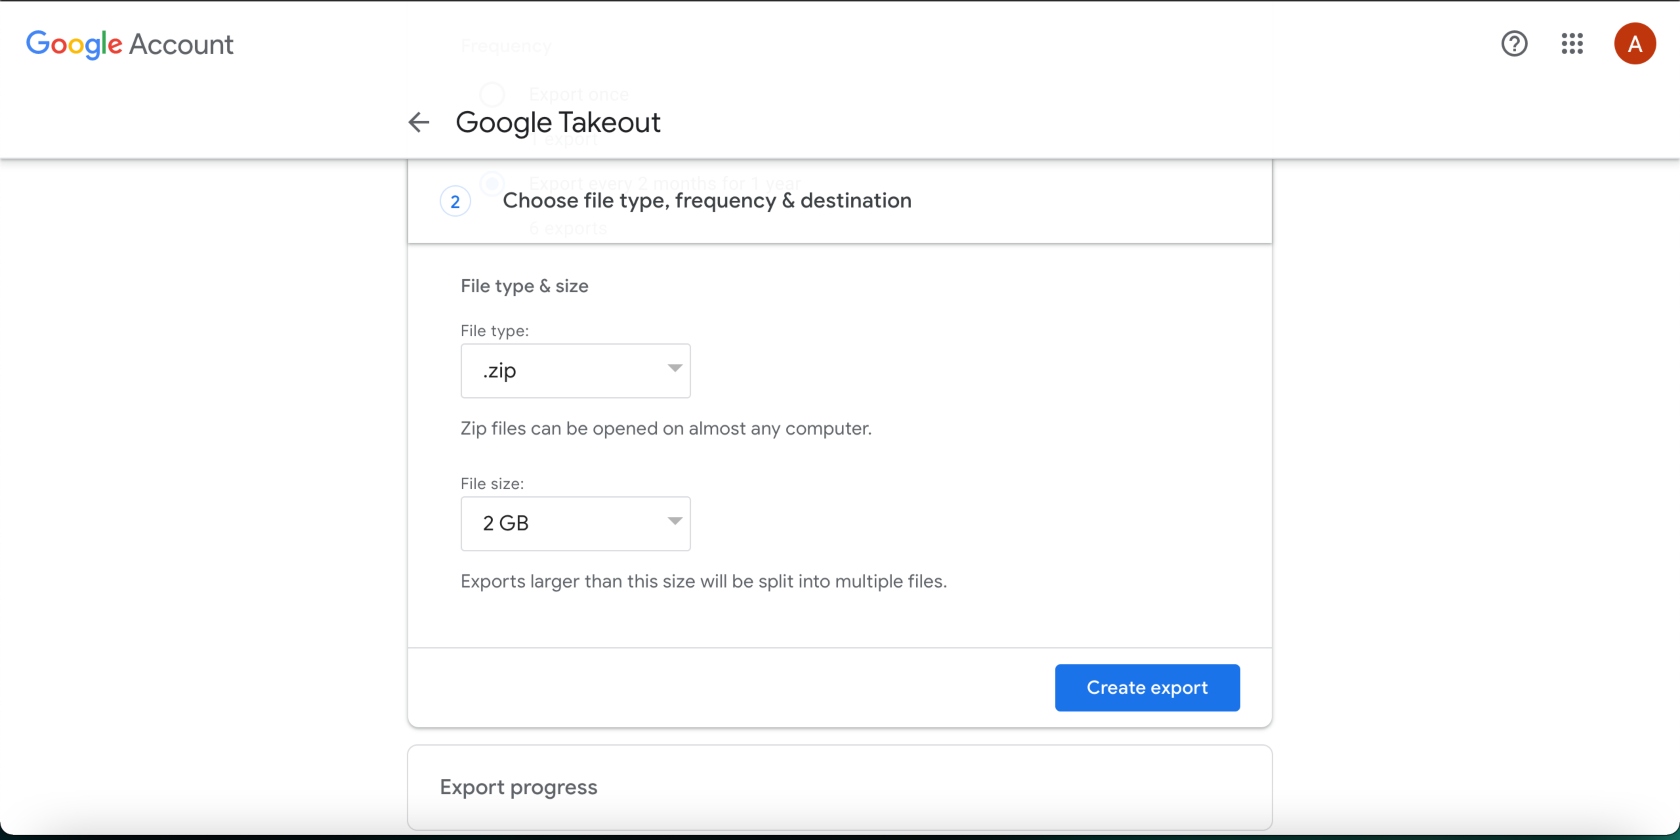
Task: Click 'Zip files can be opened on almost any computer.'
Action: tap(666, 429)
